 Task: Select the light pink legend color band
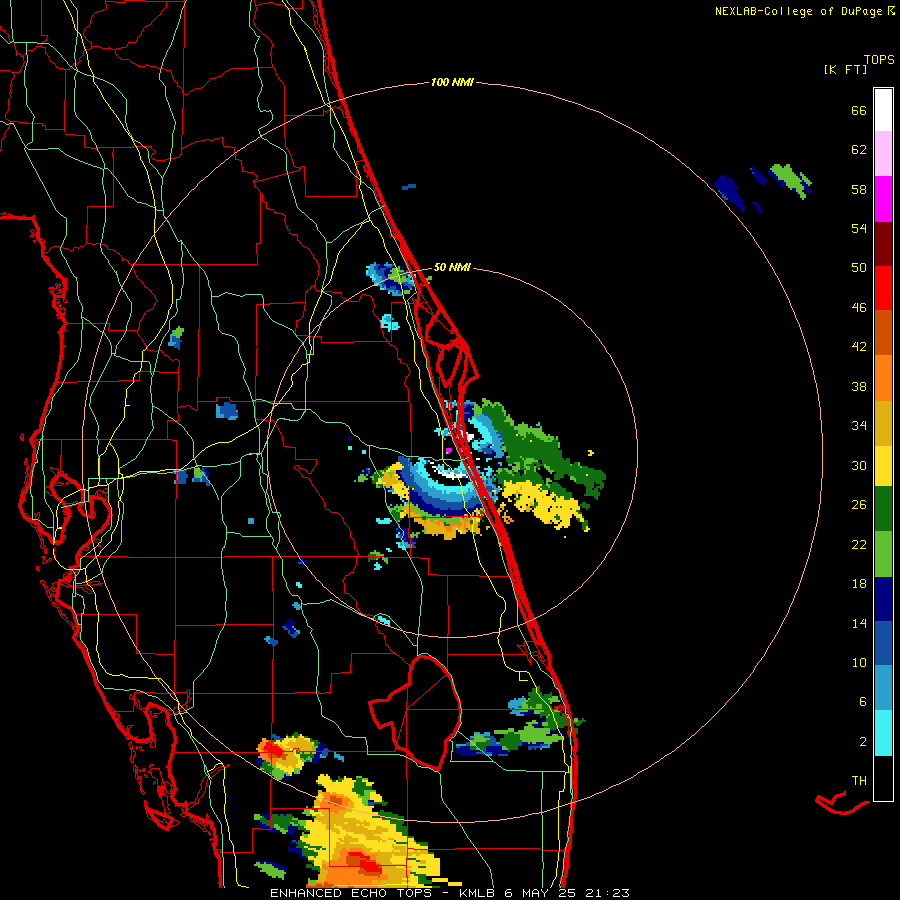pyautogui.click(x=883, y=154)
